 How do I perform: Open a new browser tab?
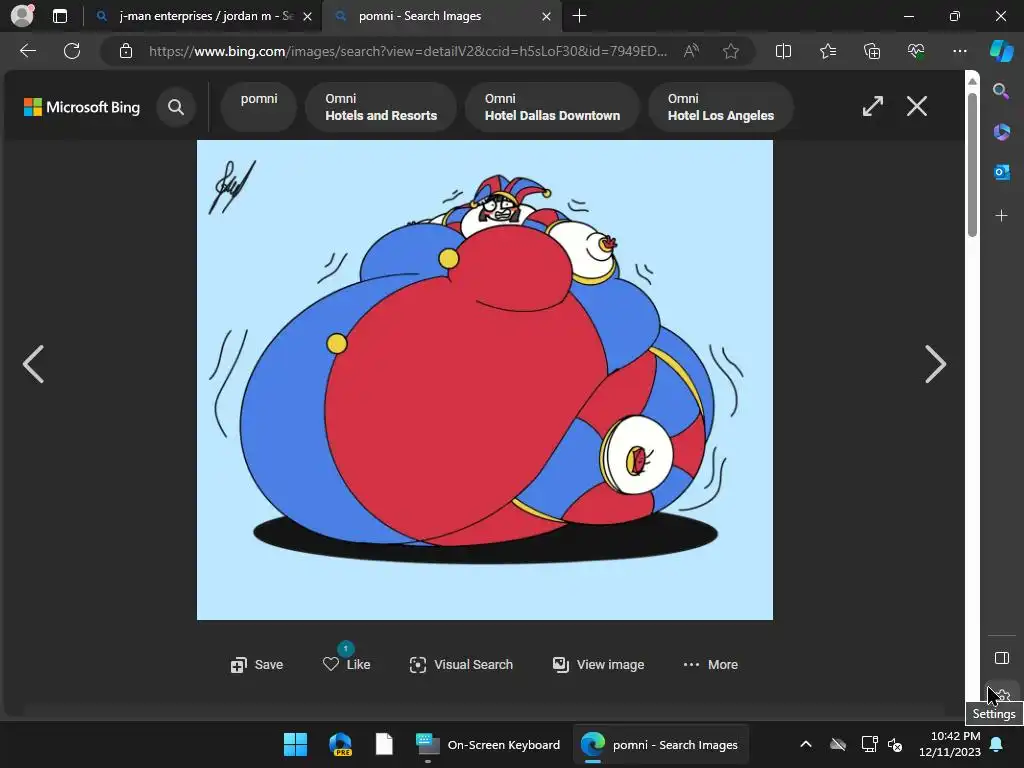[x=579, y=16]
